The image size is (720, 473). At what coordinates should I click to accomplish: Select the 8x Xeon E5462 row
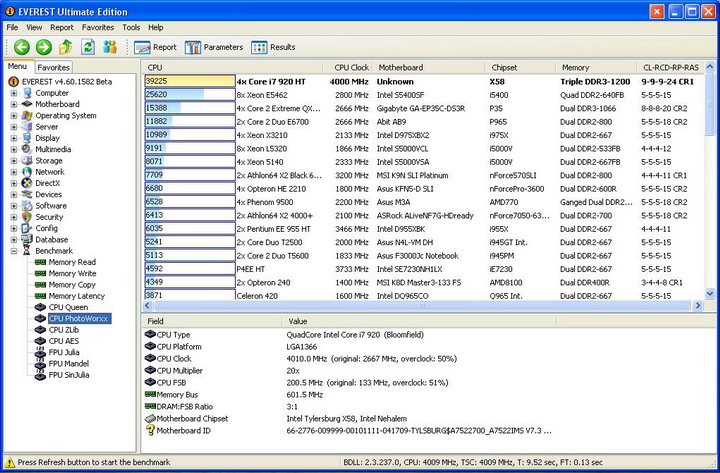tap(423, 95)
